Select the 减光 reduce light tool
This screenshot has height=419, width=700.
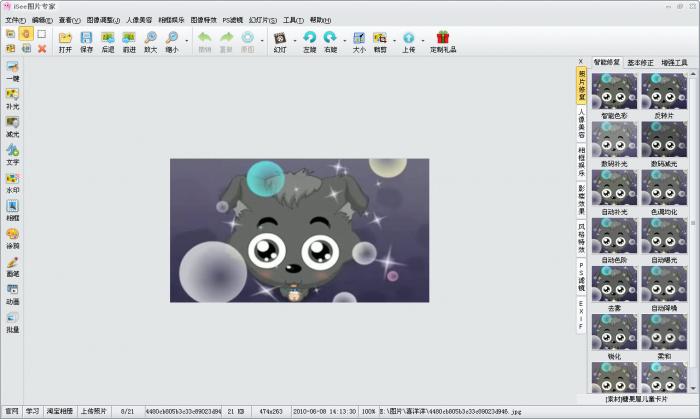12,127
